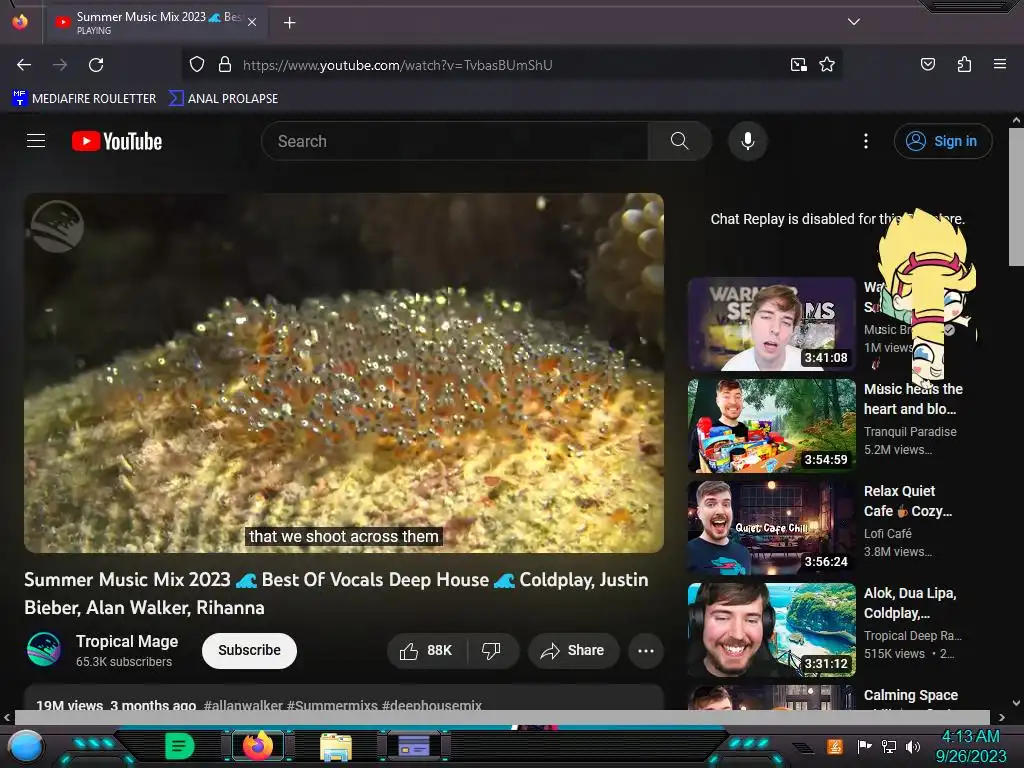Click the Sign in button
Image resolution: width=1024 pixels, height=768 pixels.
[x=942, y=141]
